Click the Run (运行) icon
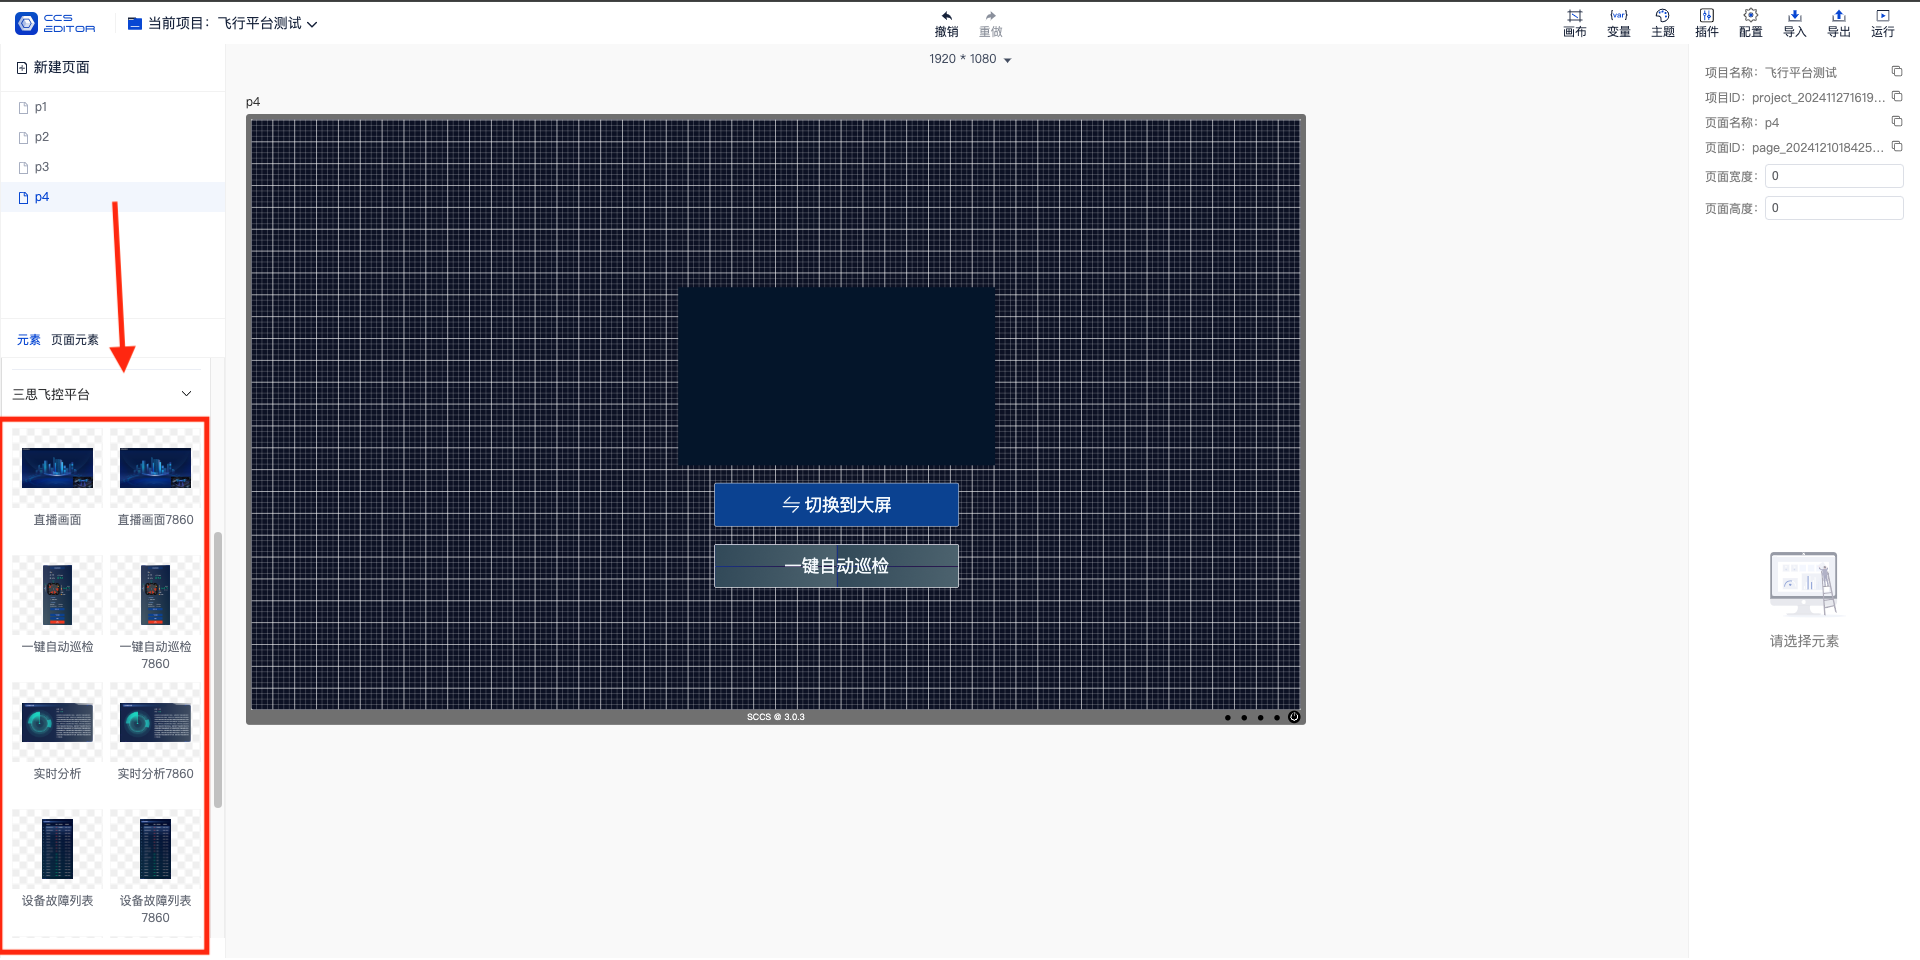Viewport: 1920px width, 960px height. click(x=1882, y=16)
